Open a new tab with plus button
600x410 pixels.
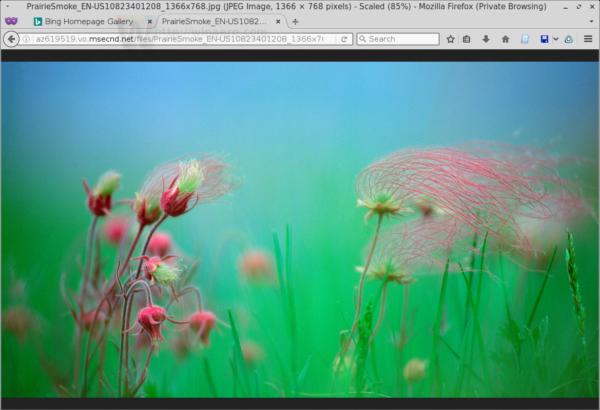(295, 22)
